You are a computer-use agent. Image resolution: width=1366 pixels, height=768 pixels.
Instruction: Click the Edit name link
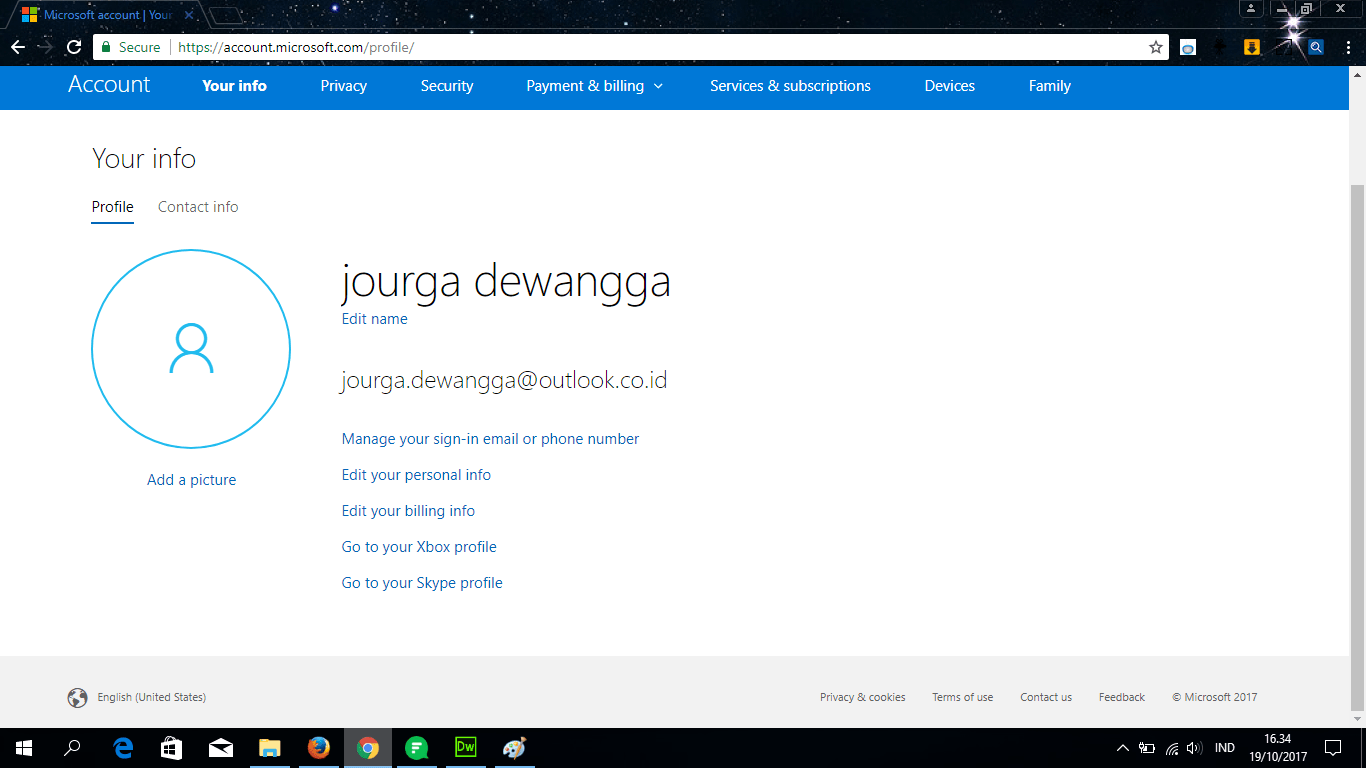pos(375,319)
